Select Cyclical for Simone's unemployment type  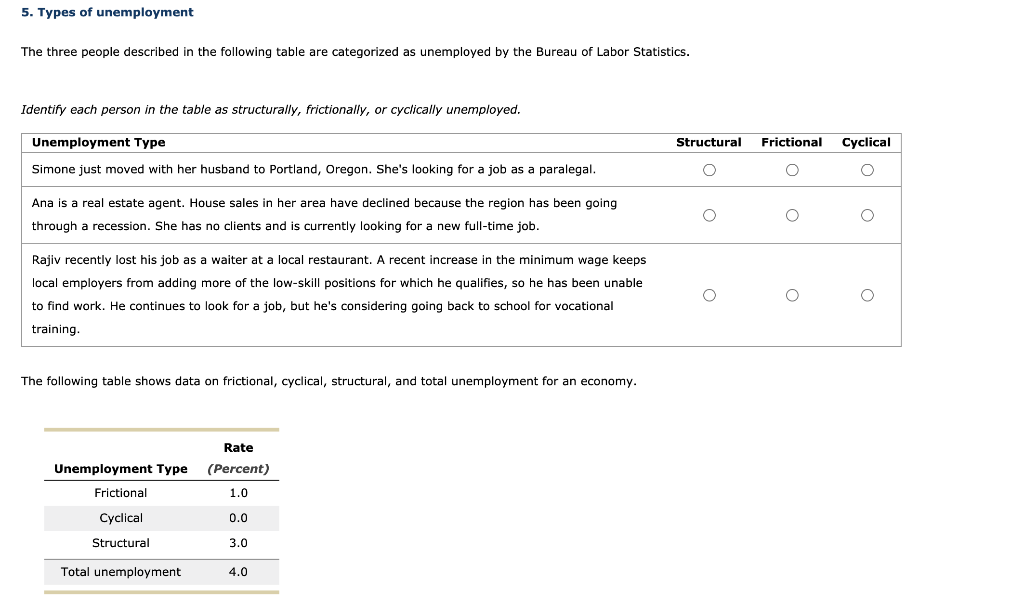(x=866, y=170)
